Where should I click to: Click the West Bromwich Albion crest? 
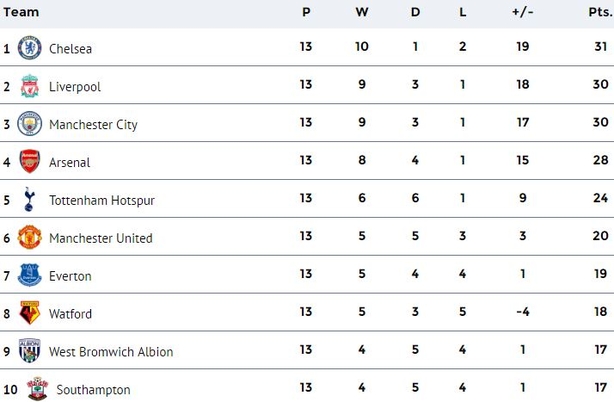(29, 351)
